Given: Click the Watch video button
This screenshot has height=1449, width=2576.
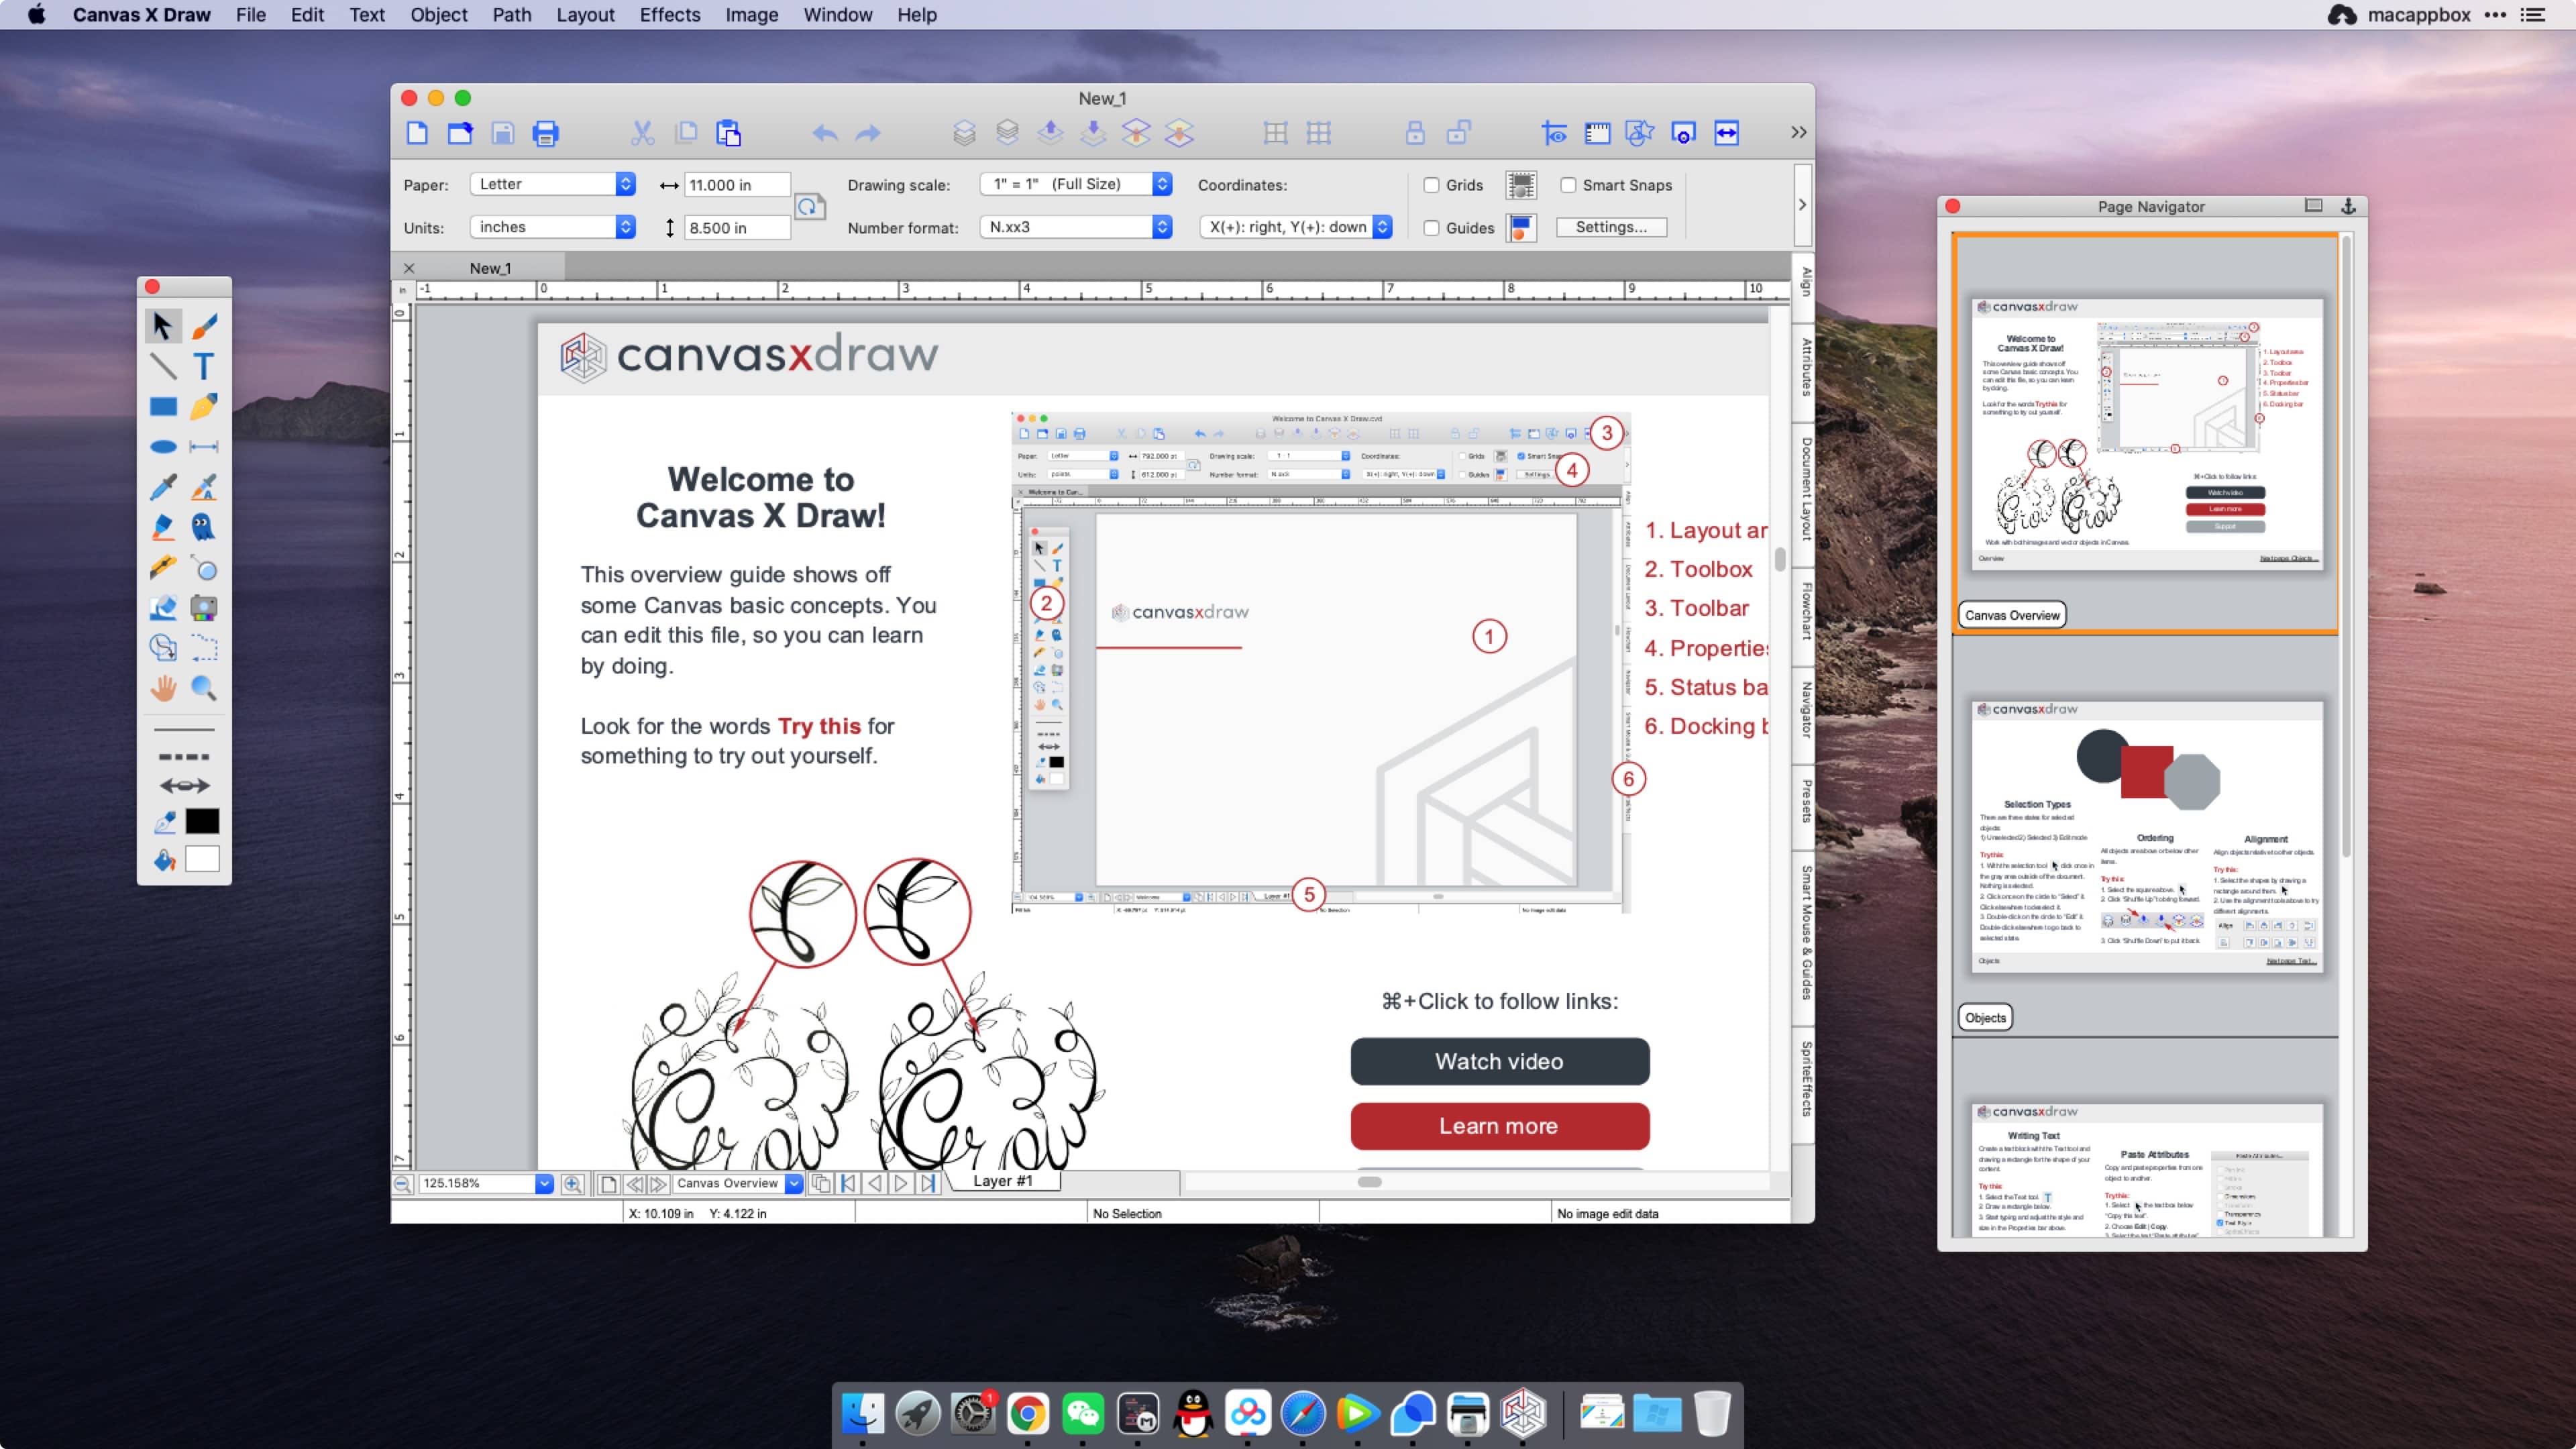Looking at the screenshot, I should [x=1499, y=1061].
